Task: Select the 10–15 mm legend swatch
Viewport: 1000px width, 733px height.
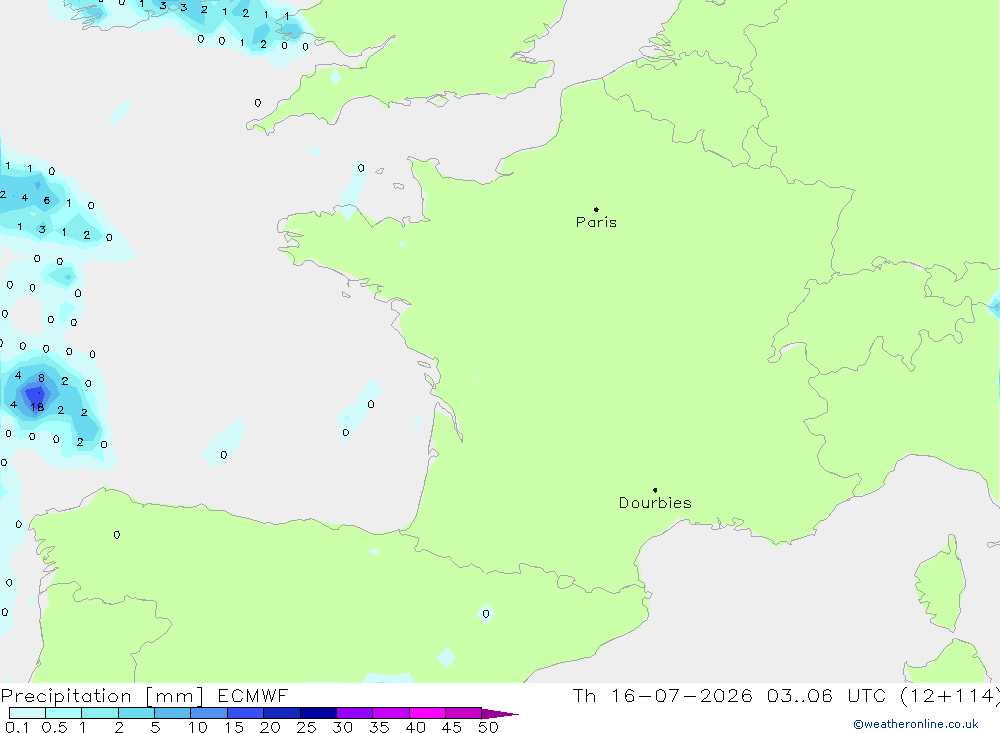Action: tap(209, 713)
